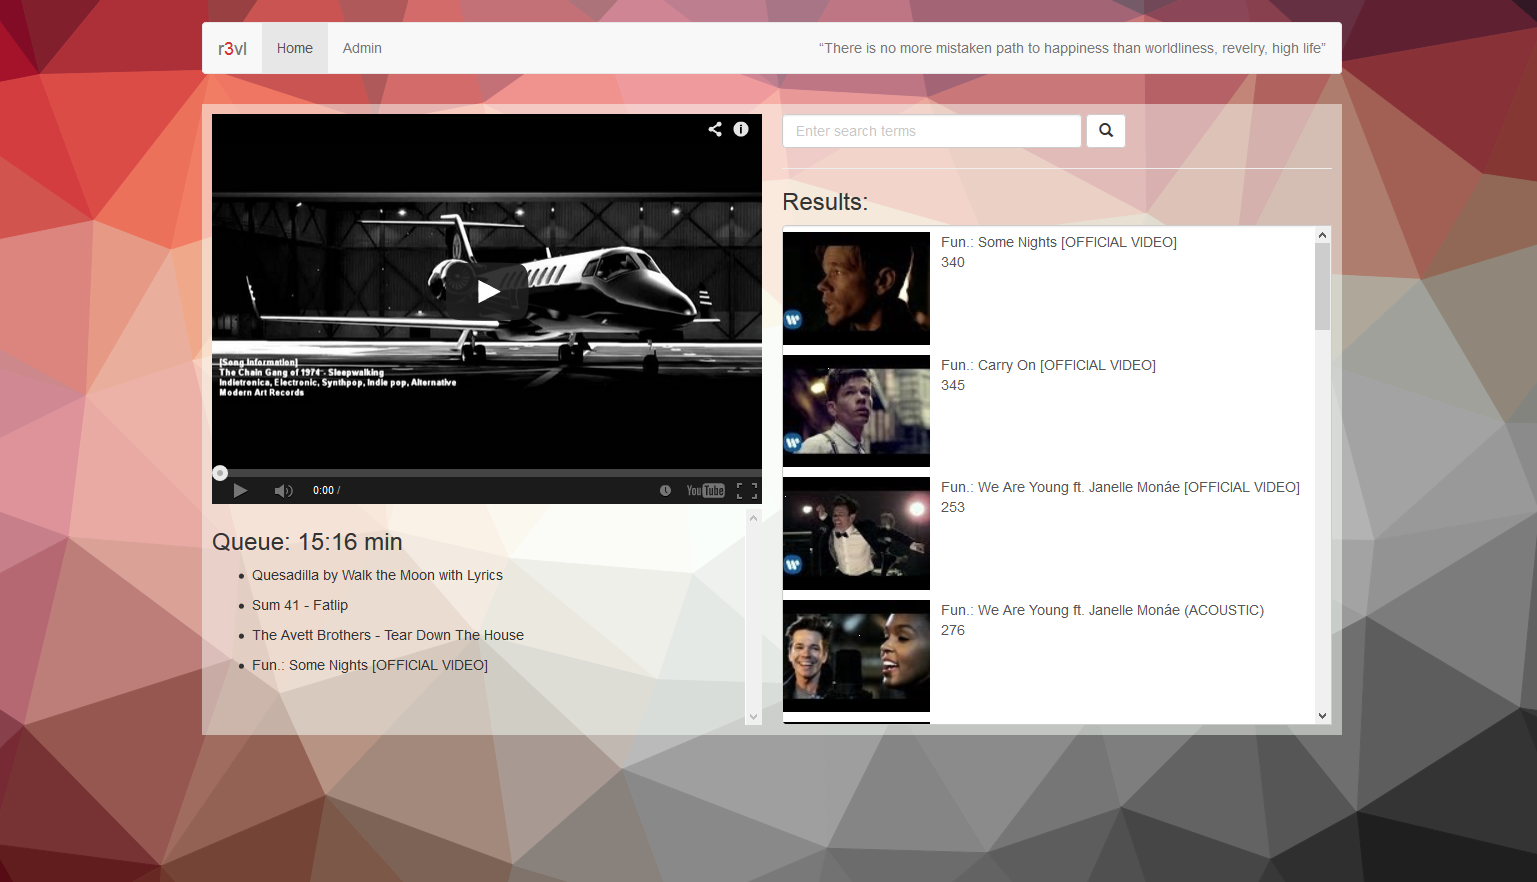
Task: Switch to the Home tab
Action: (295, 48)
